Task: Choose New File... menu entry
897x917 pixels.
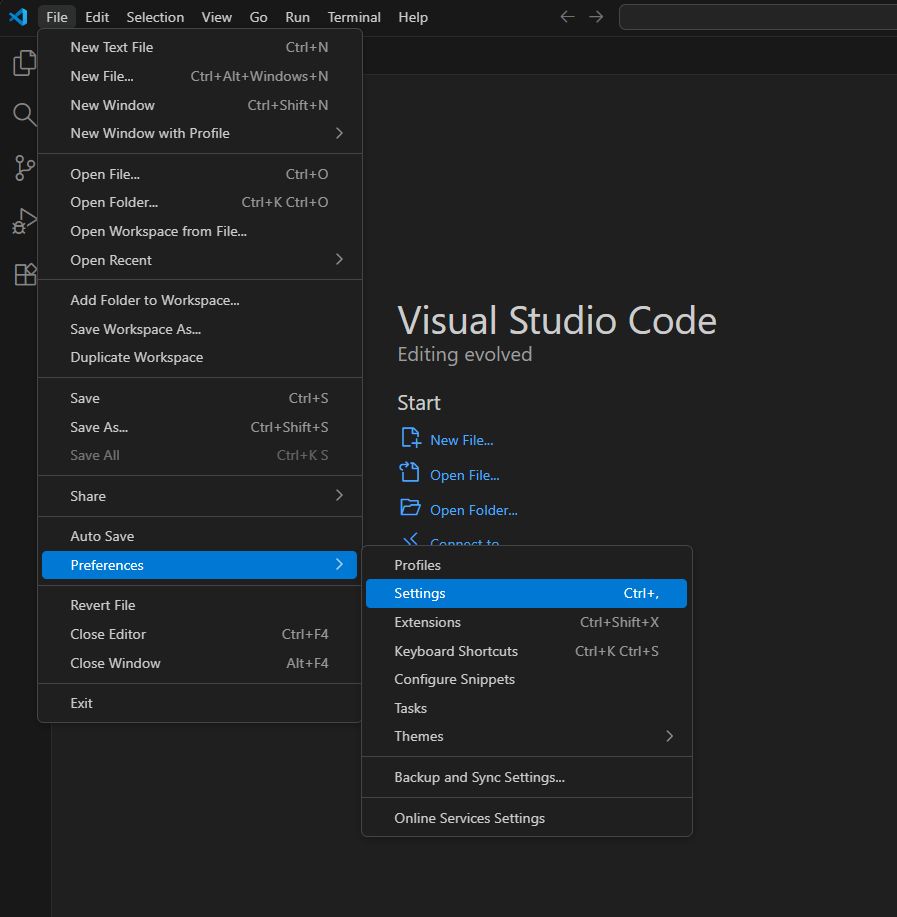Action: [x=199, y=77]
